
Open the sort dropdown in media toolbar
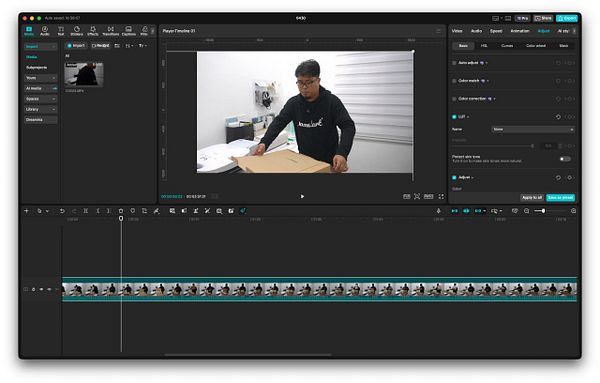(129, 46)
